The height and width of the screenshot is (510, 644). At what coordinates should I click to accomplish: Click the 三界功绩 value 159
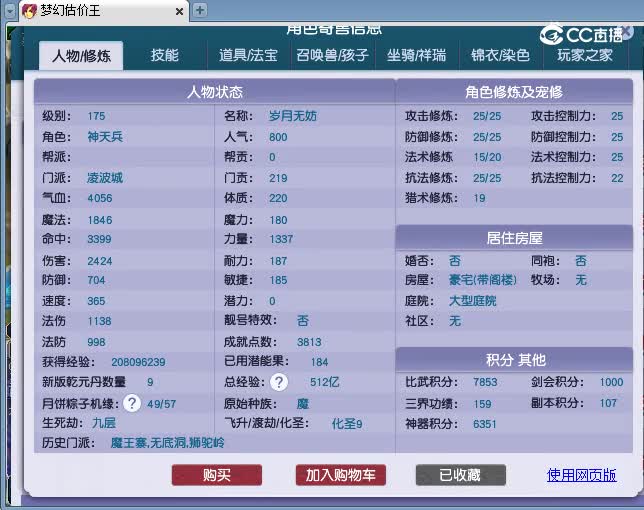tap(482, 404)
